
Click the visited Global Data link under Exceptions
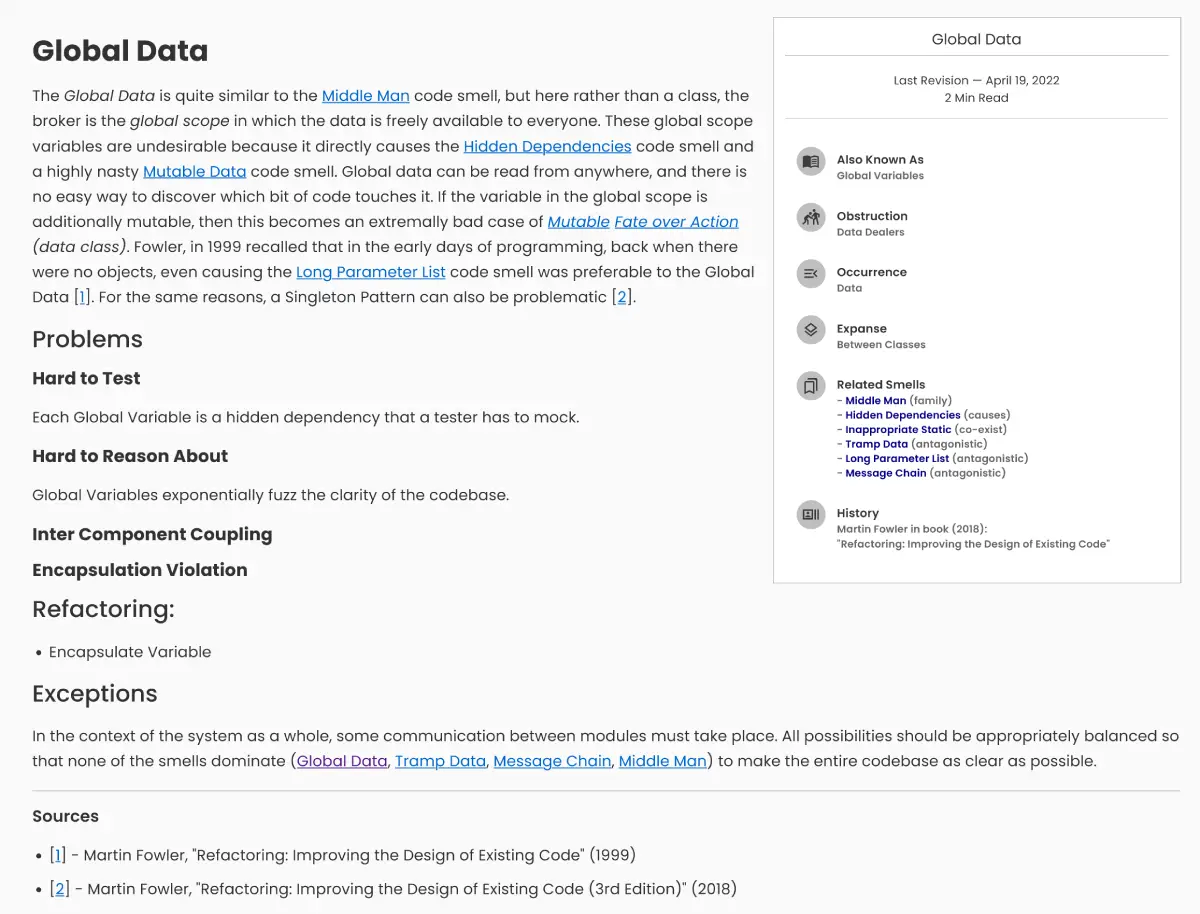click(342, 761)
